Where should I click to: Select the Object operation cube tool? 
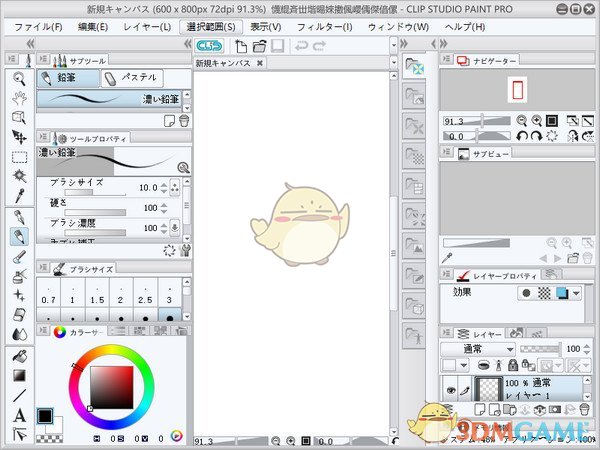[19, 118]
